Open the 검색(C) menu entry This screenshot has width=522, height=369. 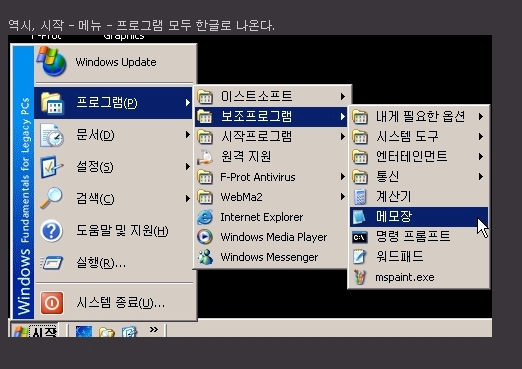click(114, 199)
